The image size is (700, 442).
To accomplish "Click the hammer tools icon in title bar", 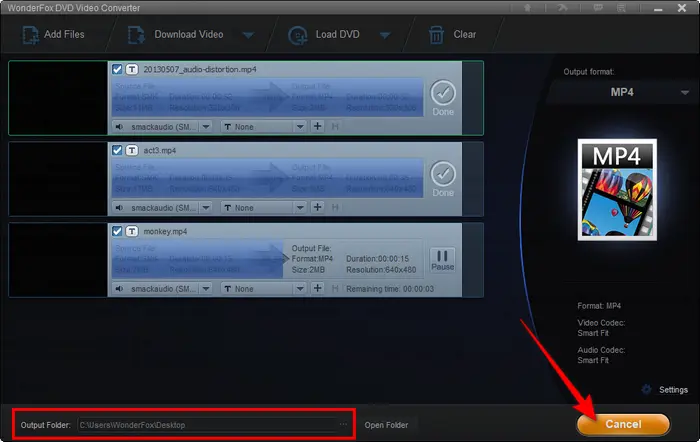I will pos(562,8).
